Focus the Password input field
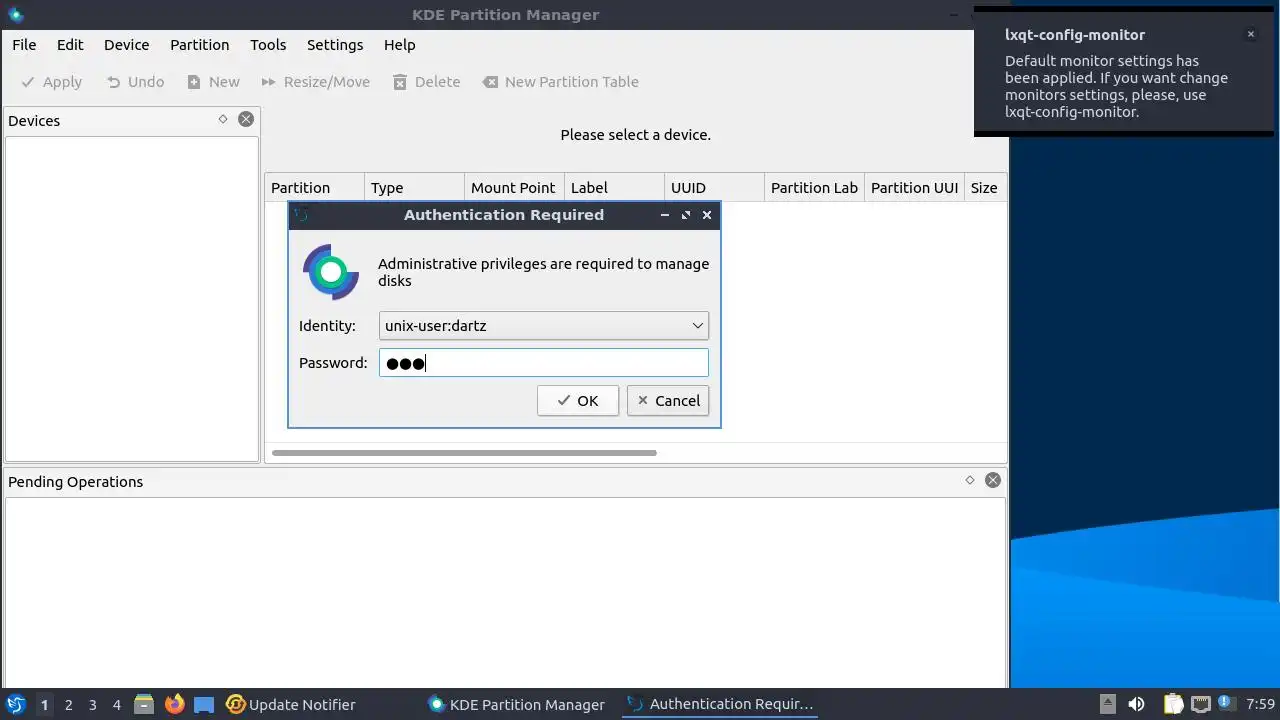 click(x=544, y=363)
